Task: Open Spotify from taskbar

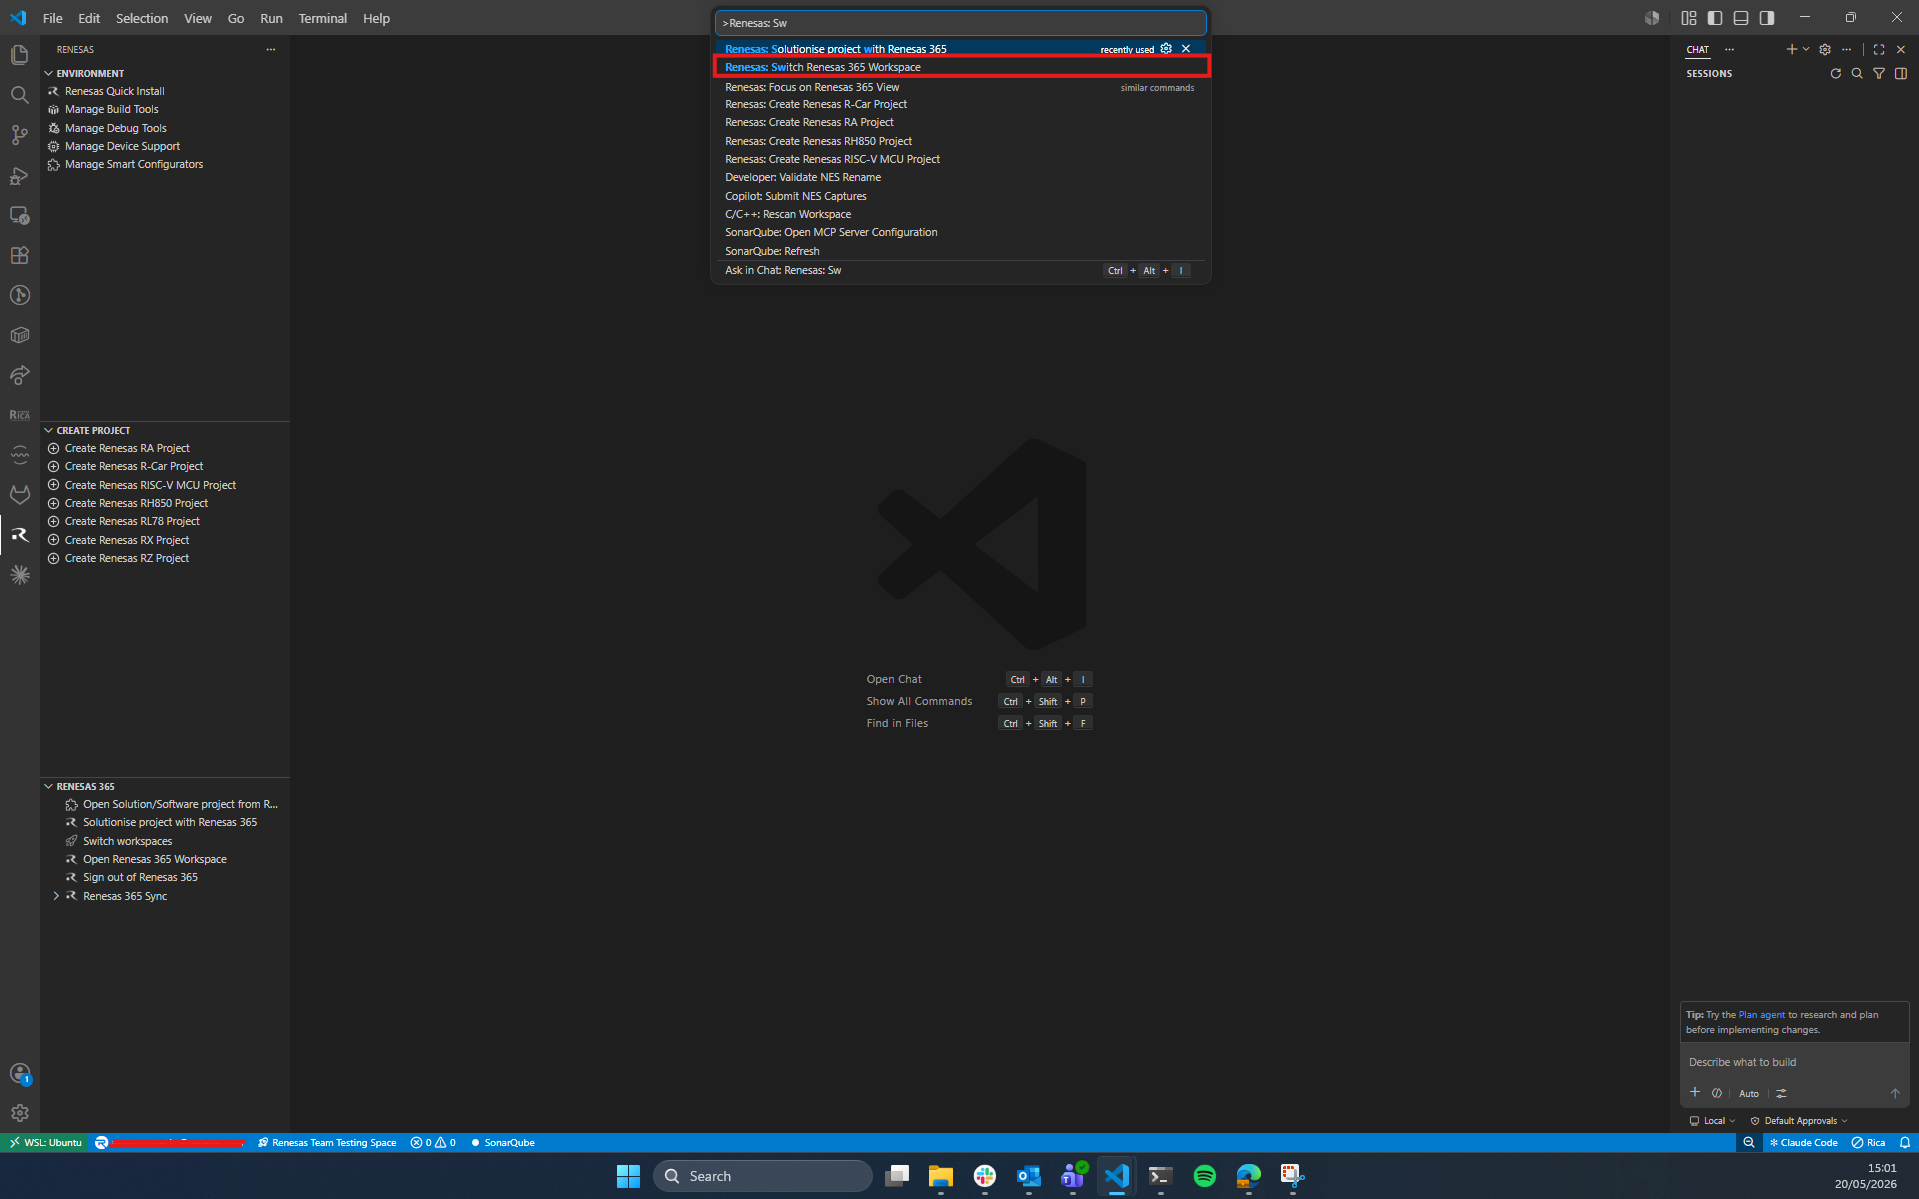Action: [1205, 1176]
